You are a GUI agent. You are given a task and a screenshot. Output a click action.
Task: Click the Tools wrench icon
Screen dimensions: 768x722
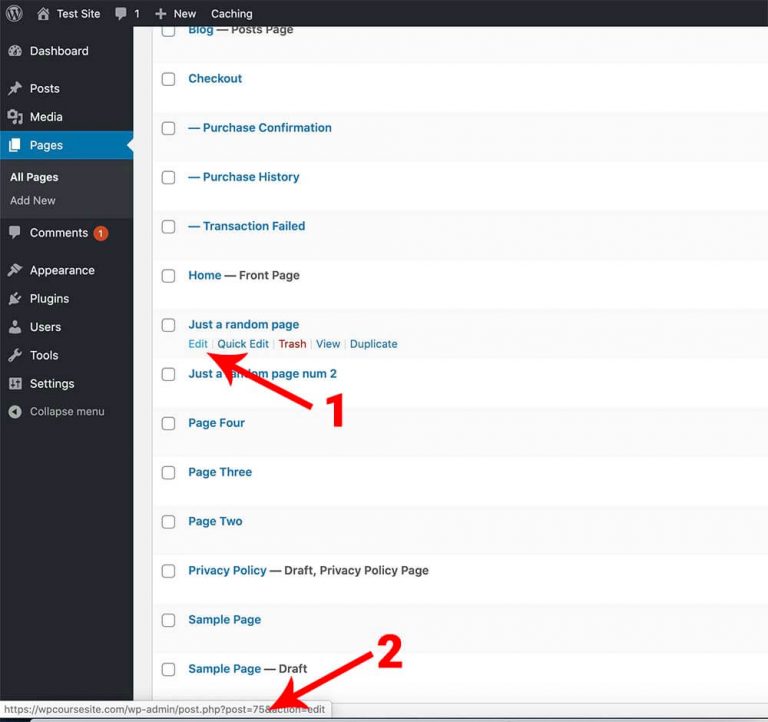[x=15, y=355]
